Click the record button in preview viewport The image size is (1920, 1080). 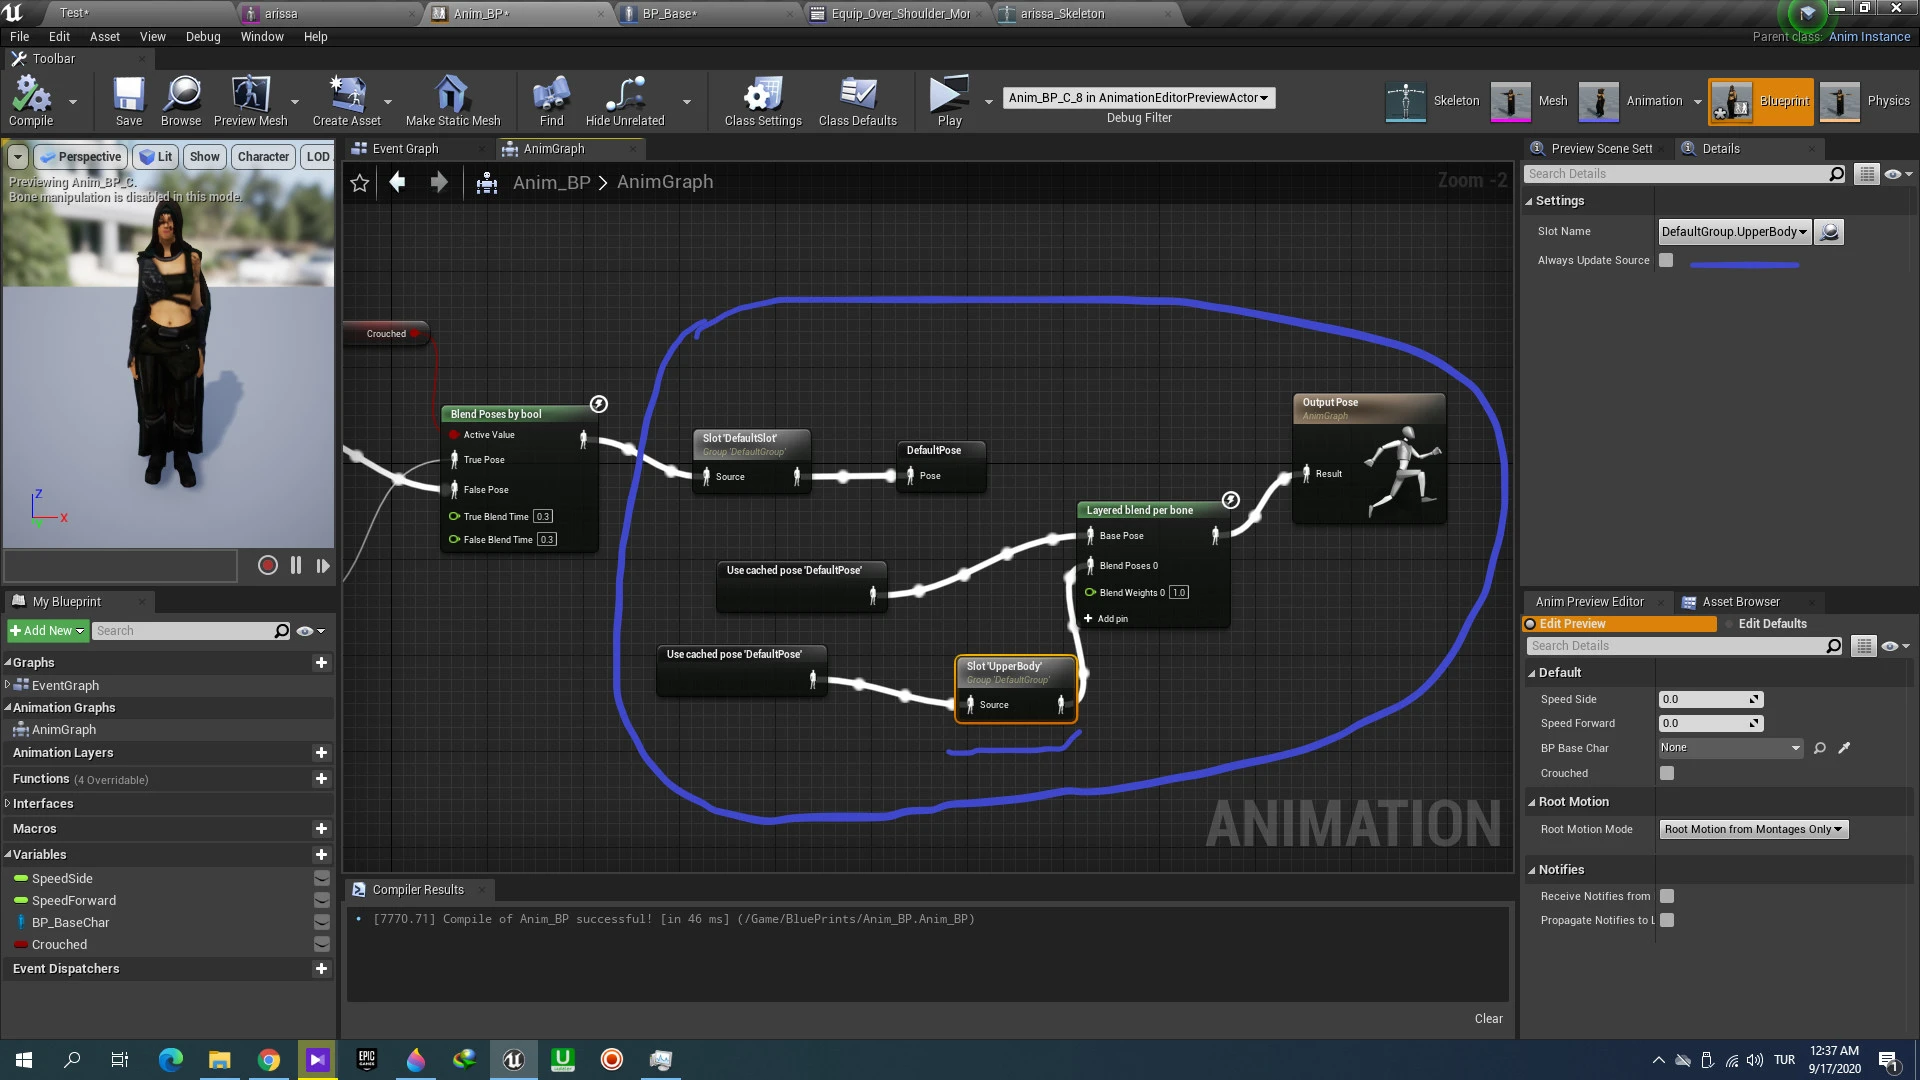tap(267, 565)
